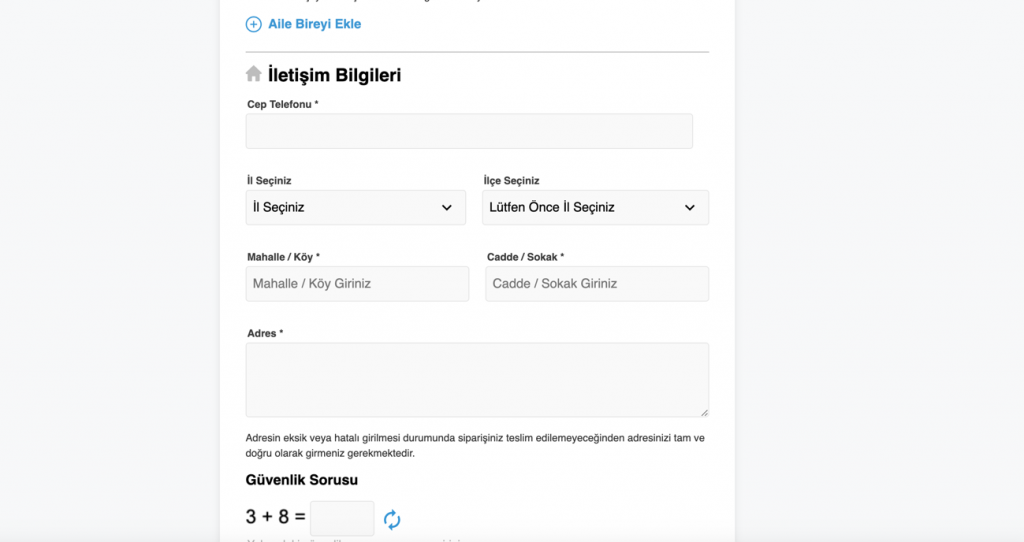Viewport: 1024px width, 542px height.
Task: Open the Aile Bireyi Ekle link
Action: point(314,24)
